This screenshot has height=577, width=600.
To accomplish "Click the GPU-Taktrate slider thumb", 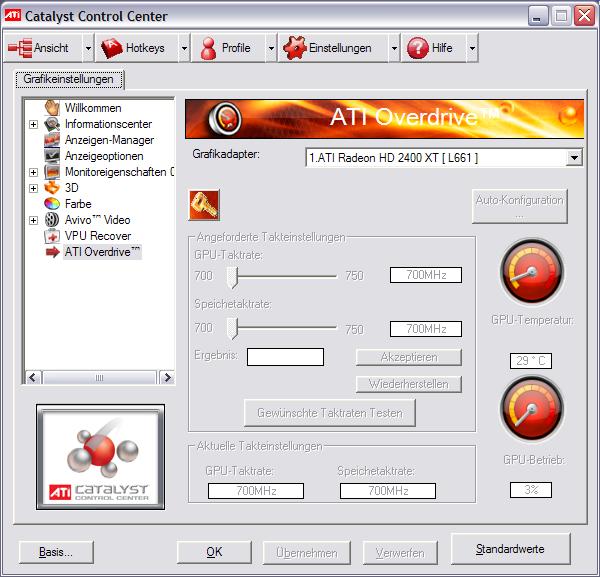I will [x=232, y=277].
